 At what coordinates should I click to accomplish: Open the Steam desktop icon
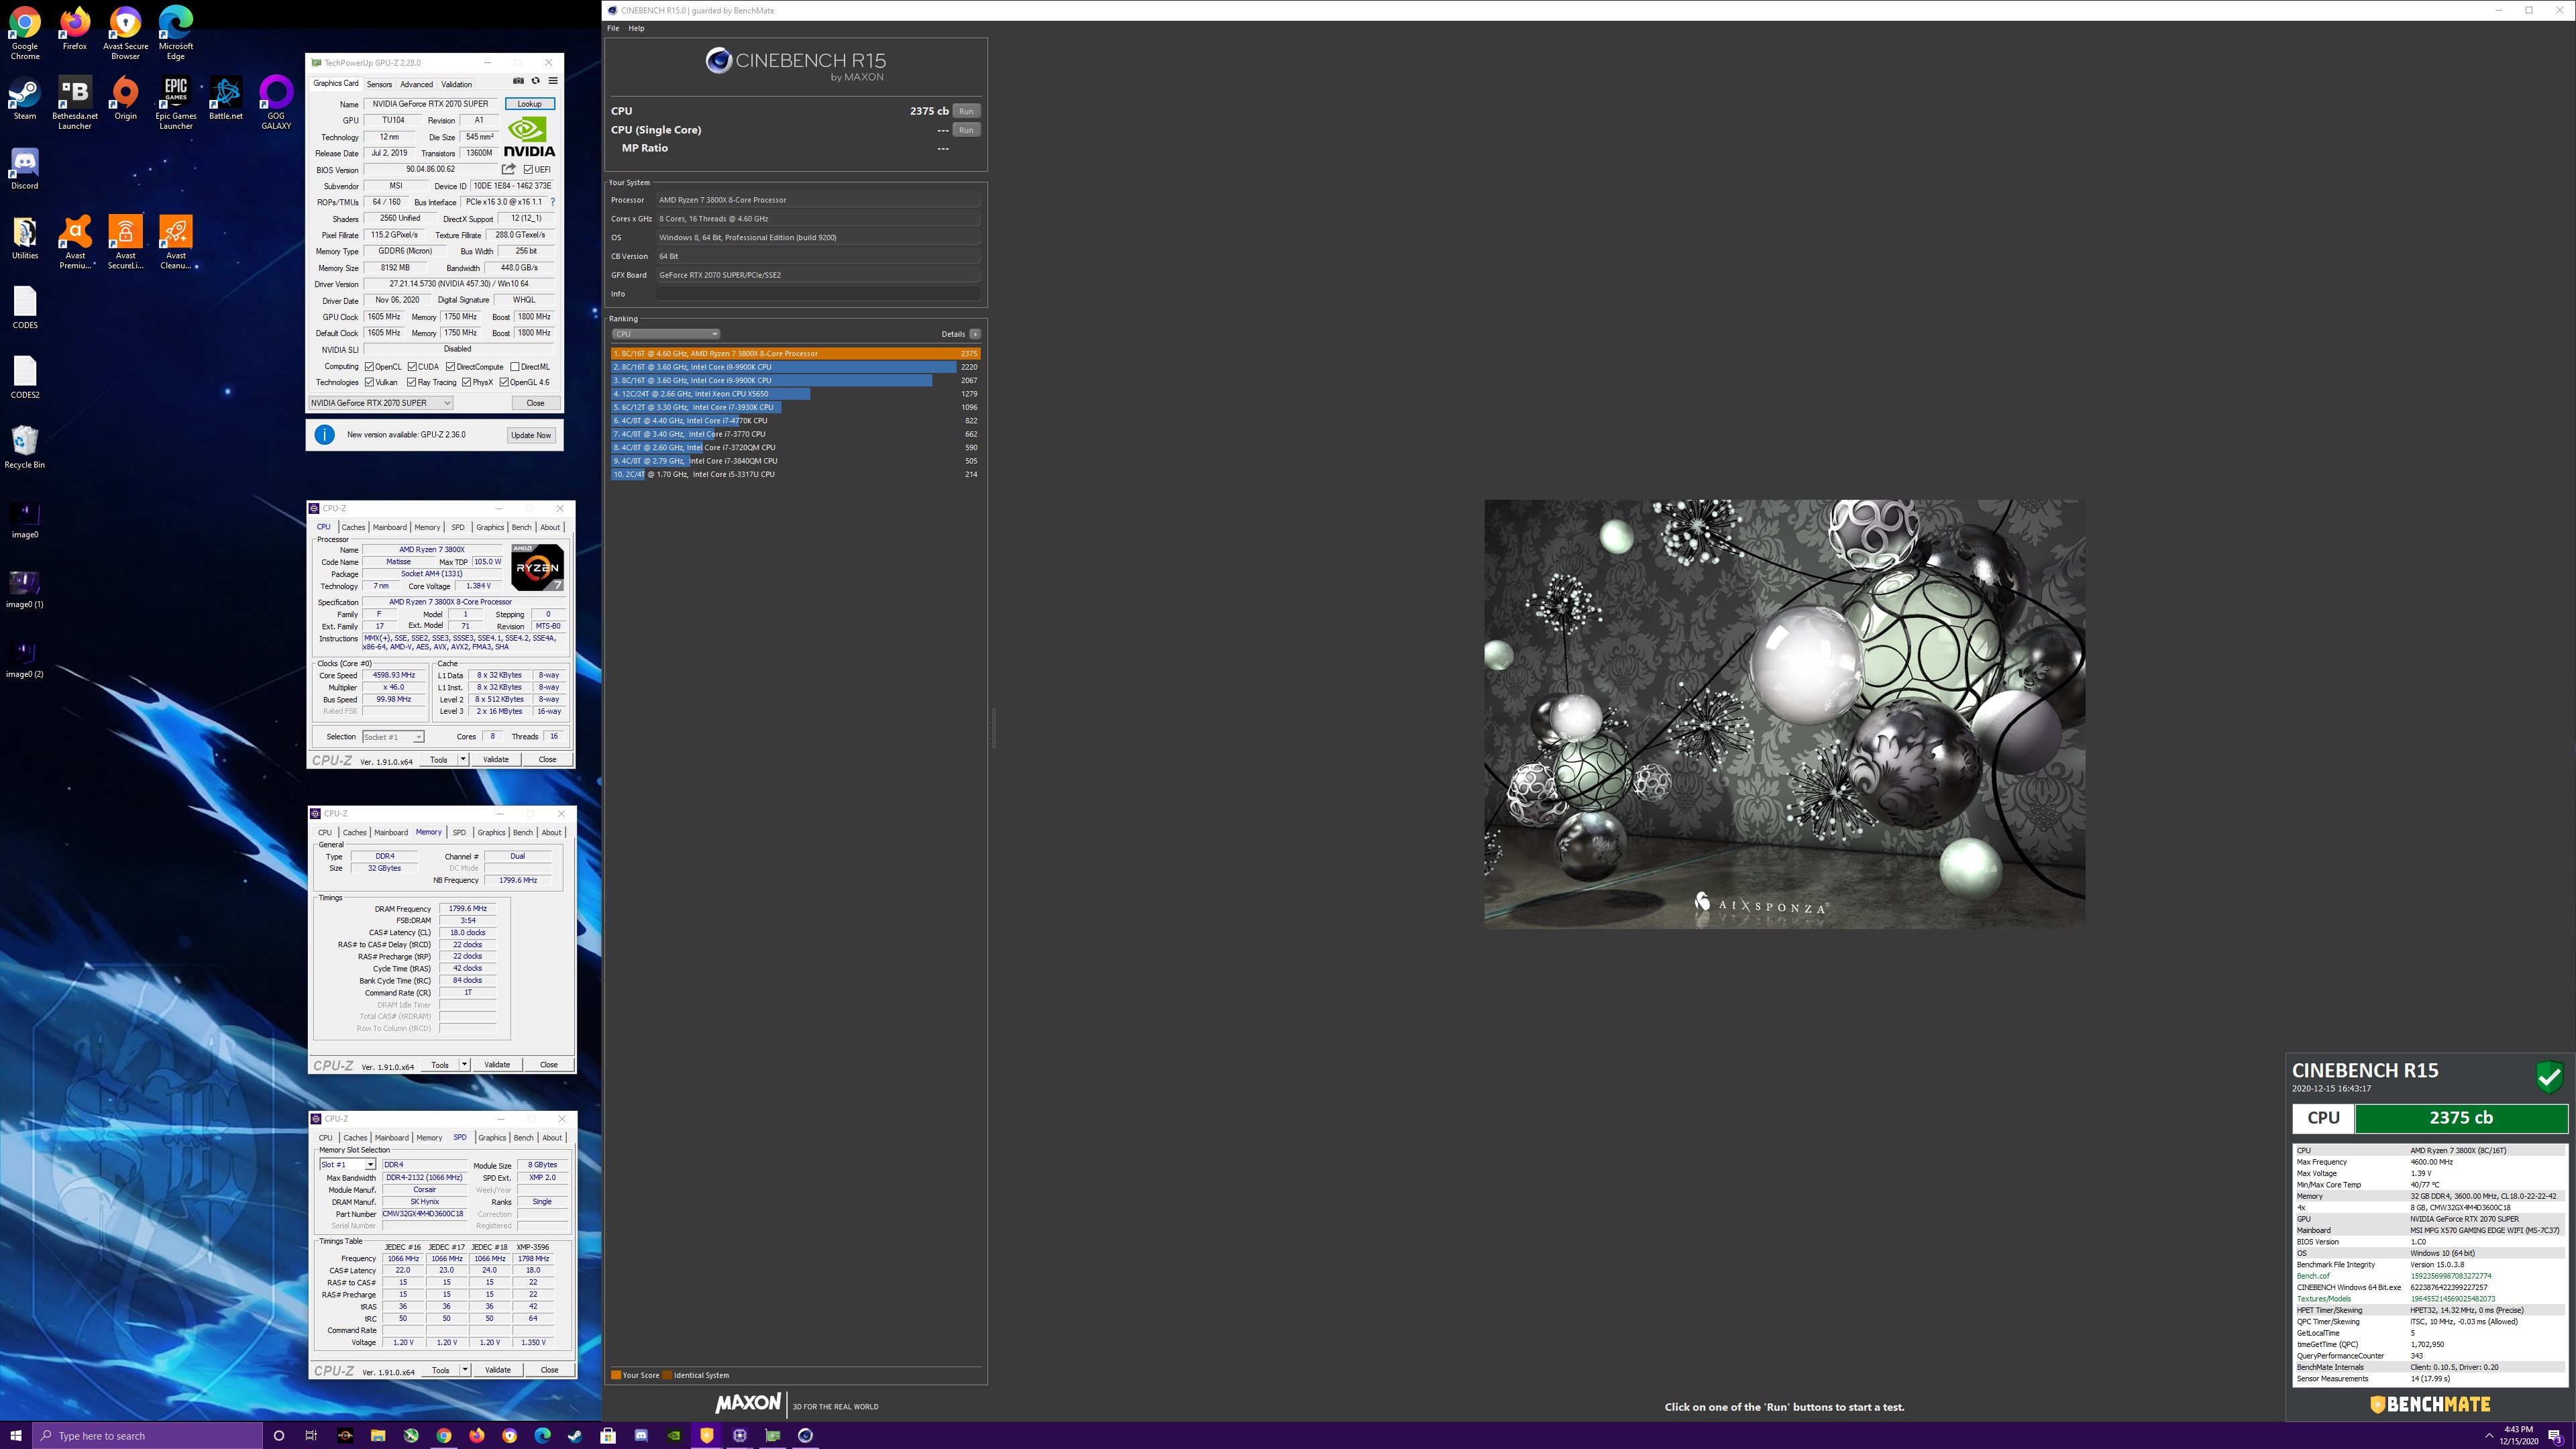click(x=25, y=99)
